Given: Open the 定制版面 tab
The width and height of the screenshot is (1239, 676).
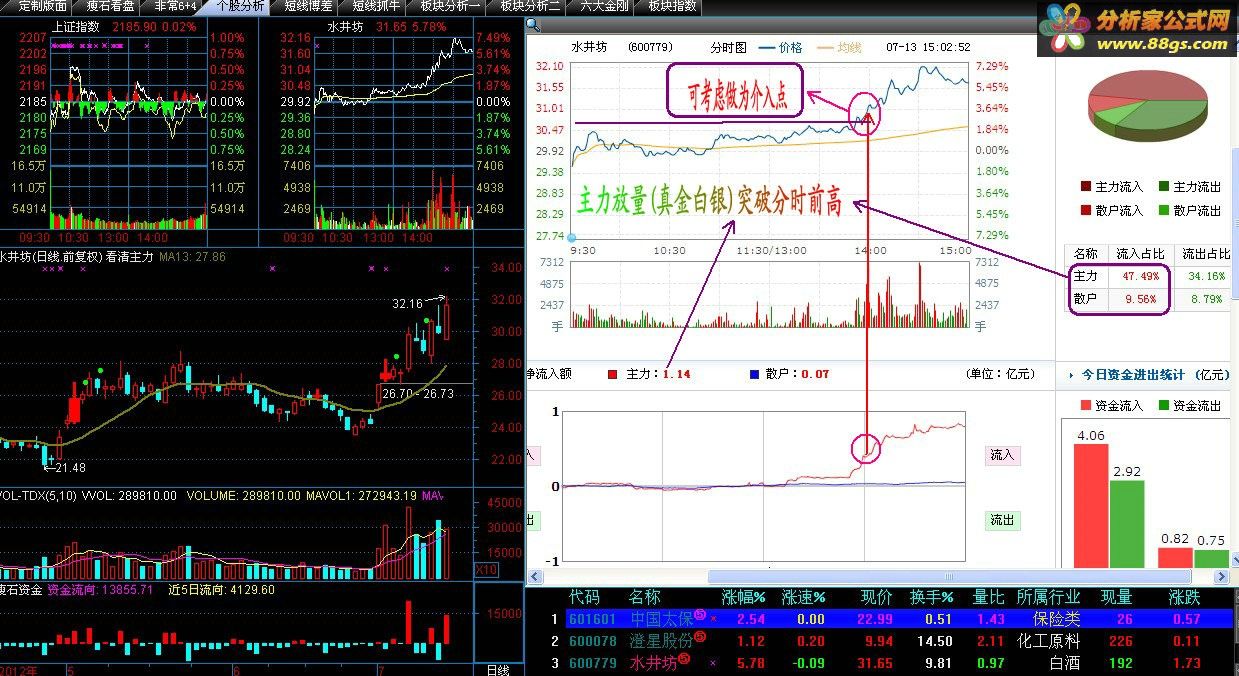Looking at the screenshot, I should click(41, 6).
